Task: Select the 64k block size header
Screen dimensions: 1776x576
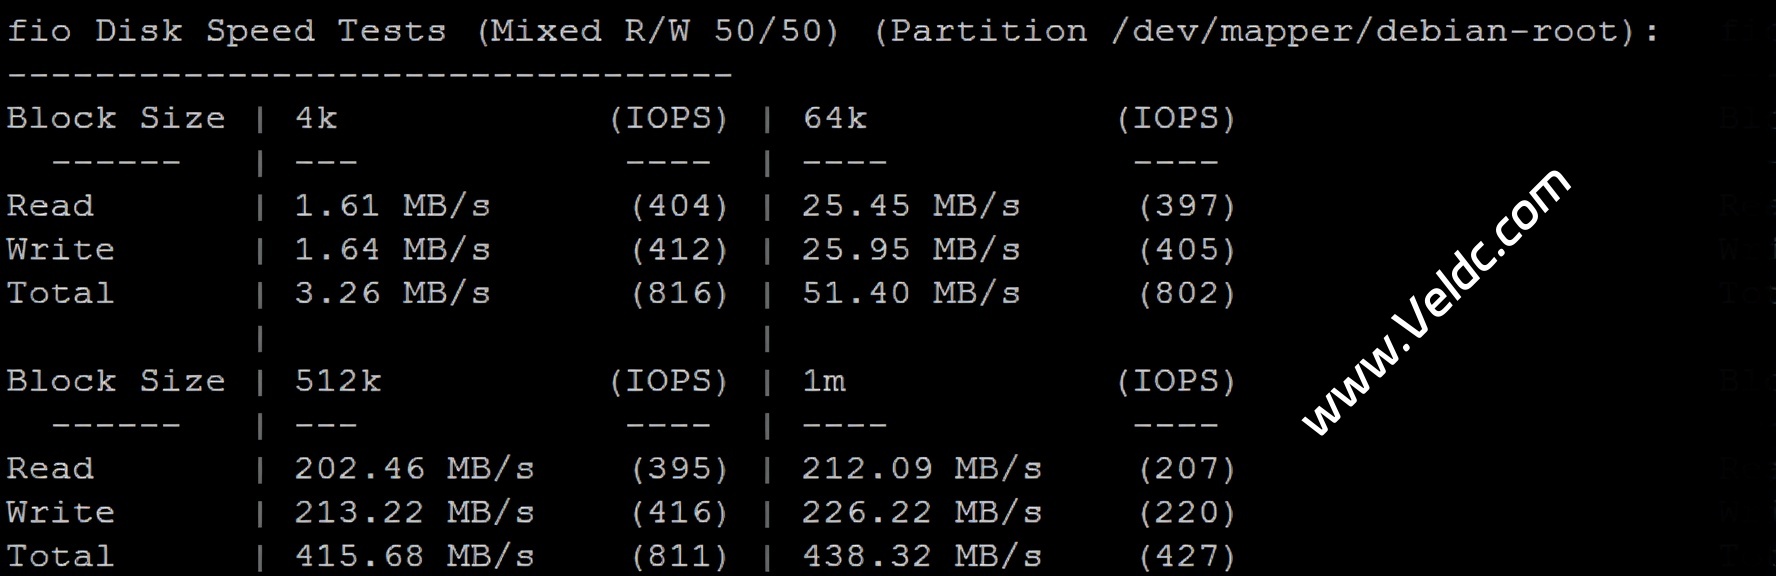Action: click(x=834, y=119)
